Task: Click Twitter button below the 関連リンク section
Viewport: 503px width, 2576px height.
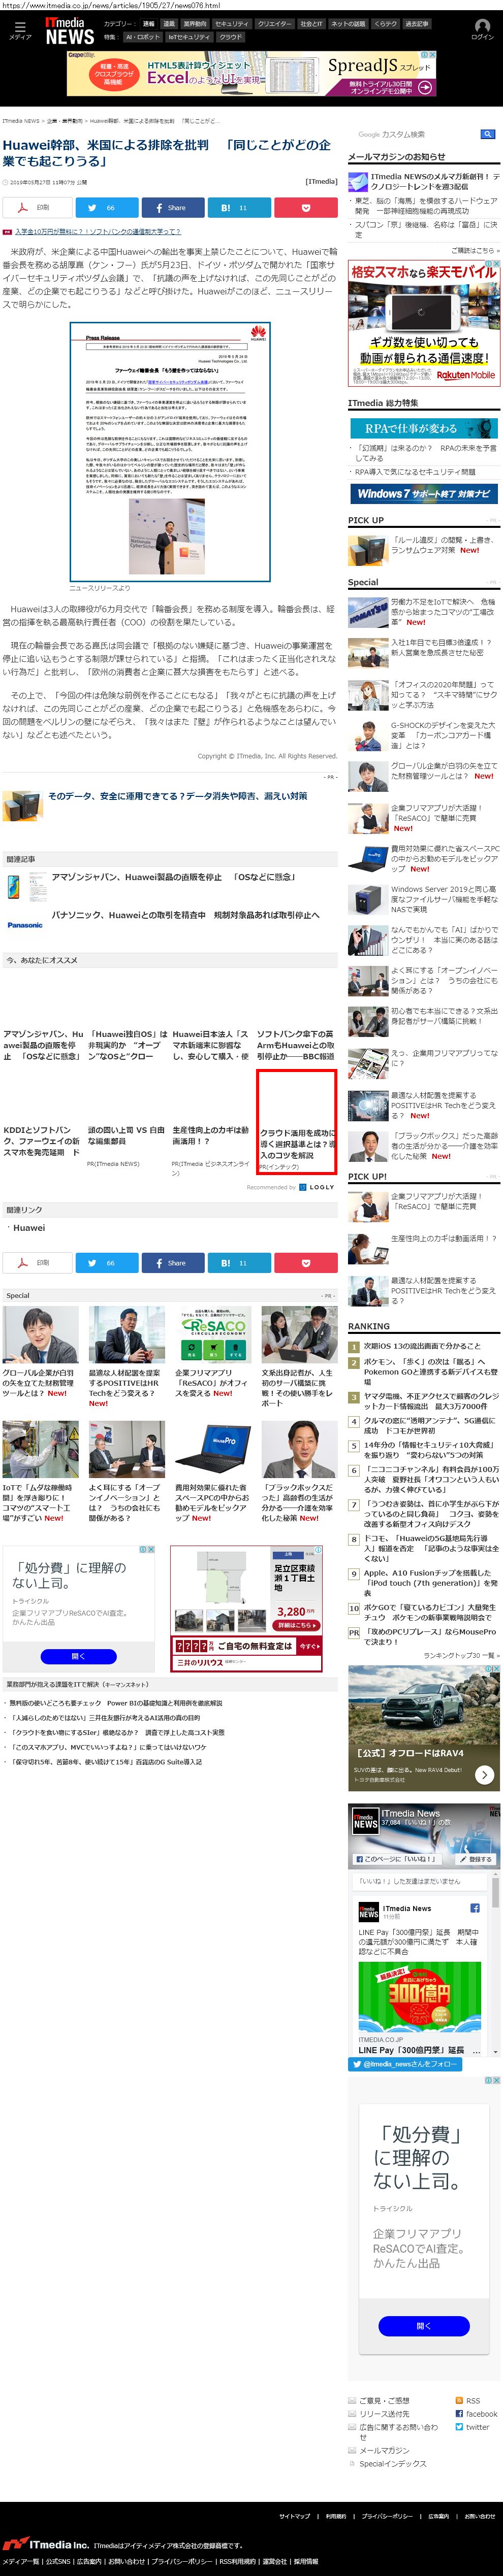Action: (107, 1262)
